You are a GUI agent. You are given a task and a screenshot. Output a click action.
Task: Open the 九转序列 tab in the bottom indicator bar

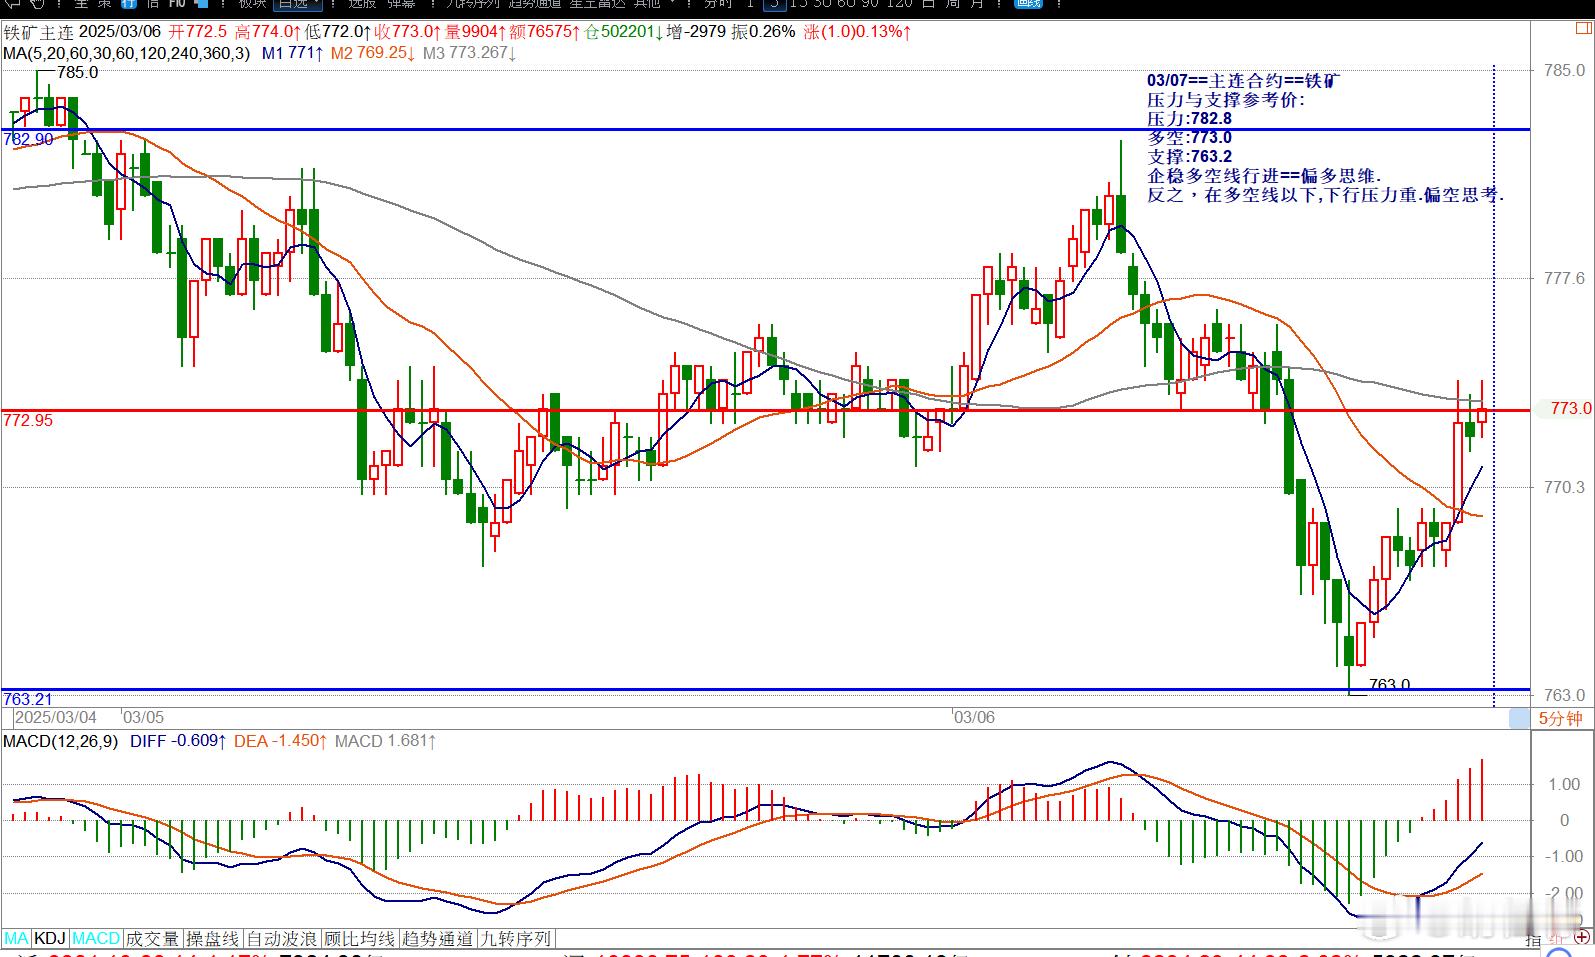click(515, 939)
